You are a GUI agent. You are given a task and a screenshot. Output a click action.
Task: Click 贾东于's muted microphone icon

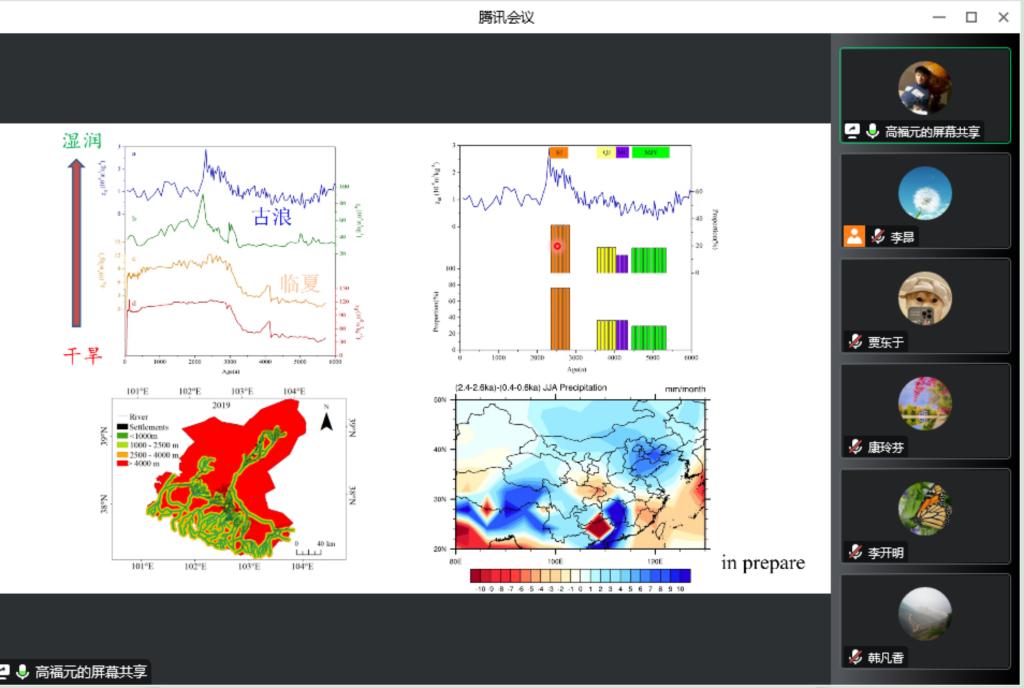tap(855, 342)
